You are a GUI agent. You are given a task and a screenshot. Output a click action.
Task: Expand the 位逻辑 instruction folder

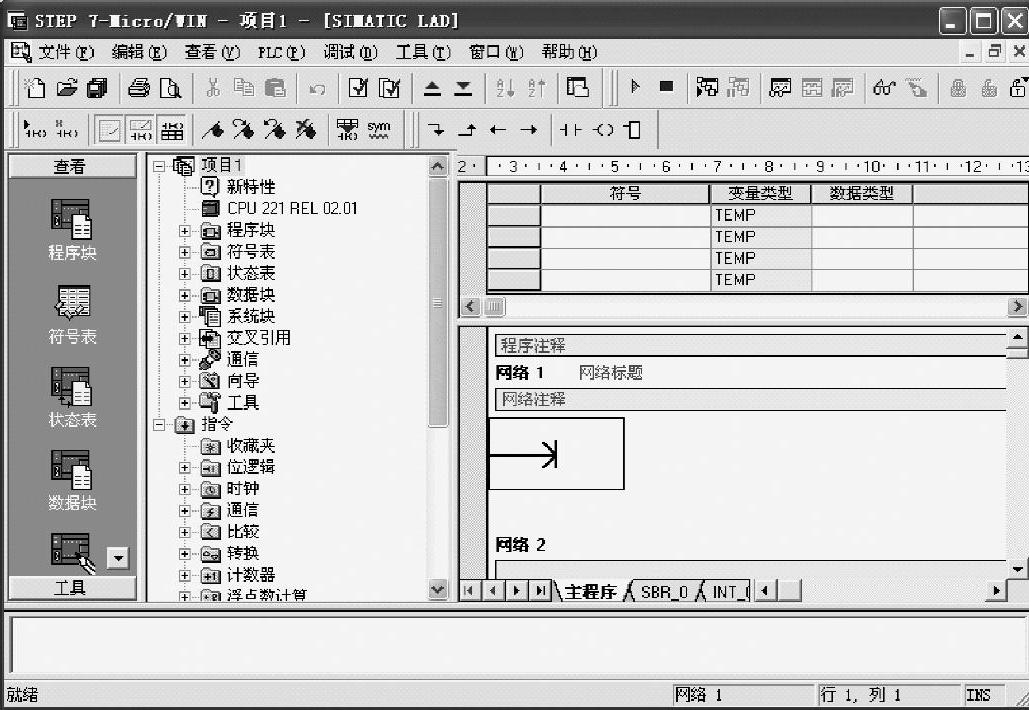point(185,467)
